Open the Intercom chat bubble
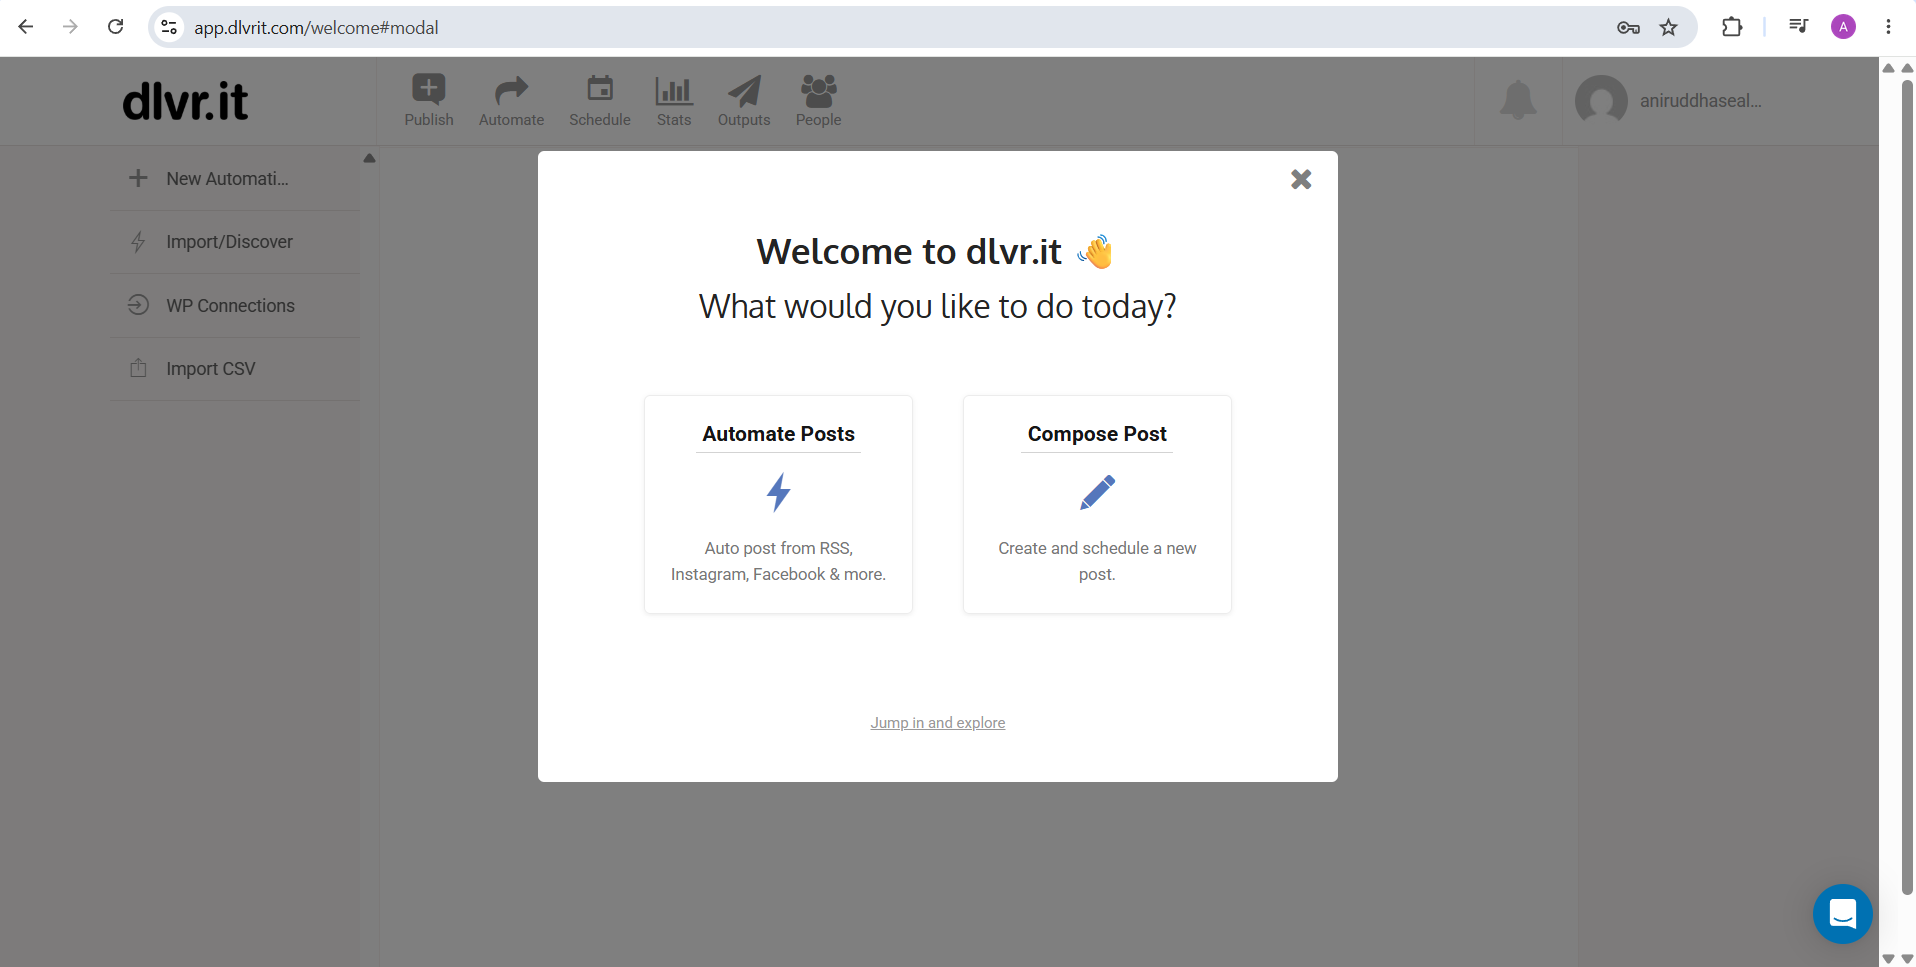Screen dimensions: 1916x967 1843,914
